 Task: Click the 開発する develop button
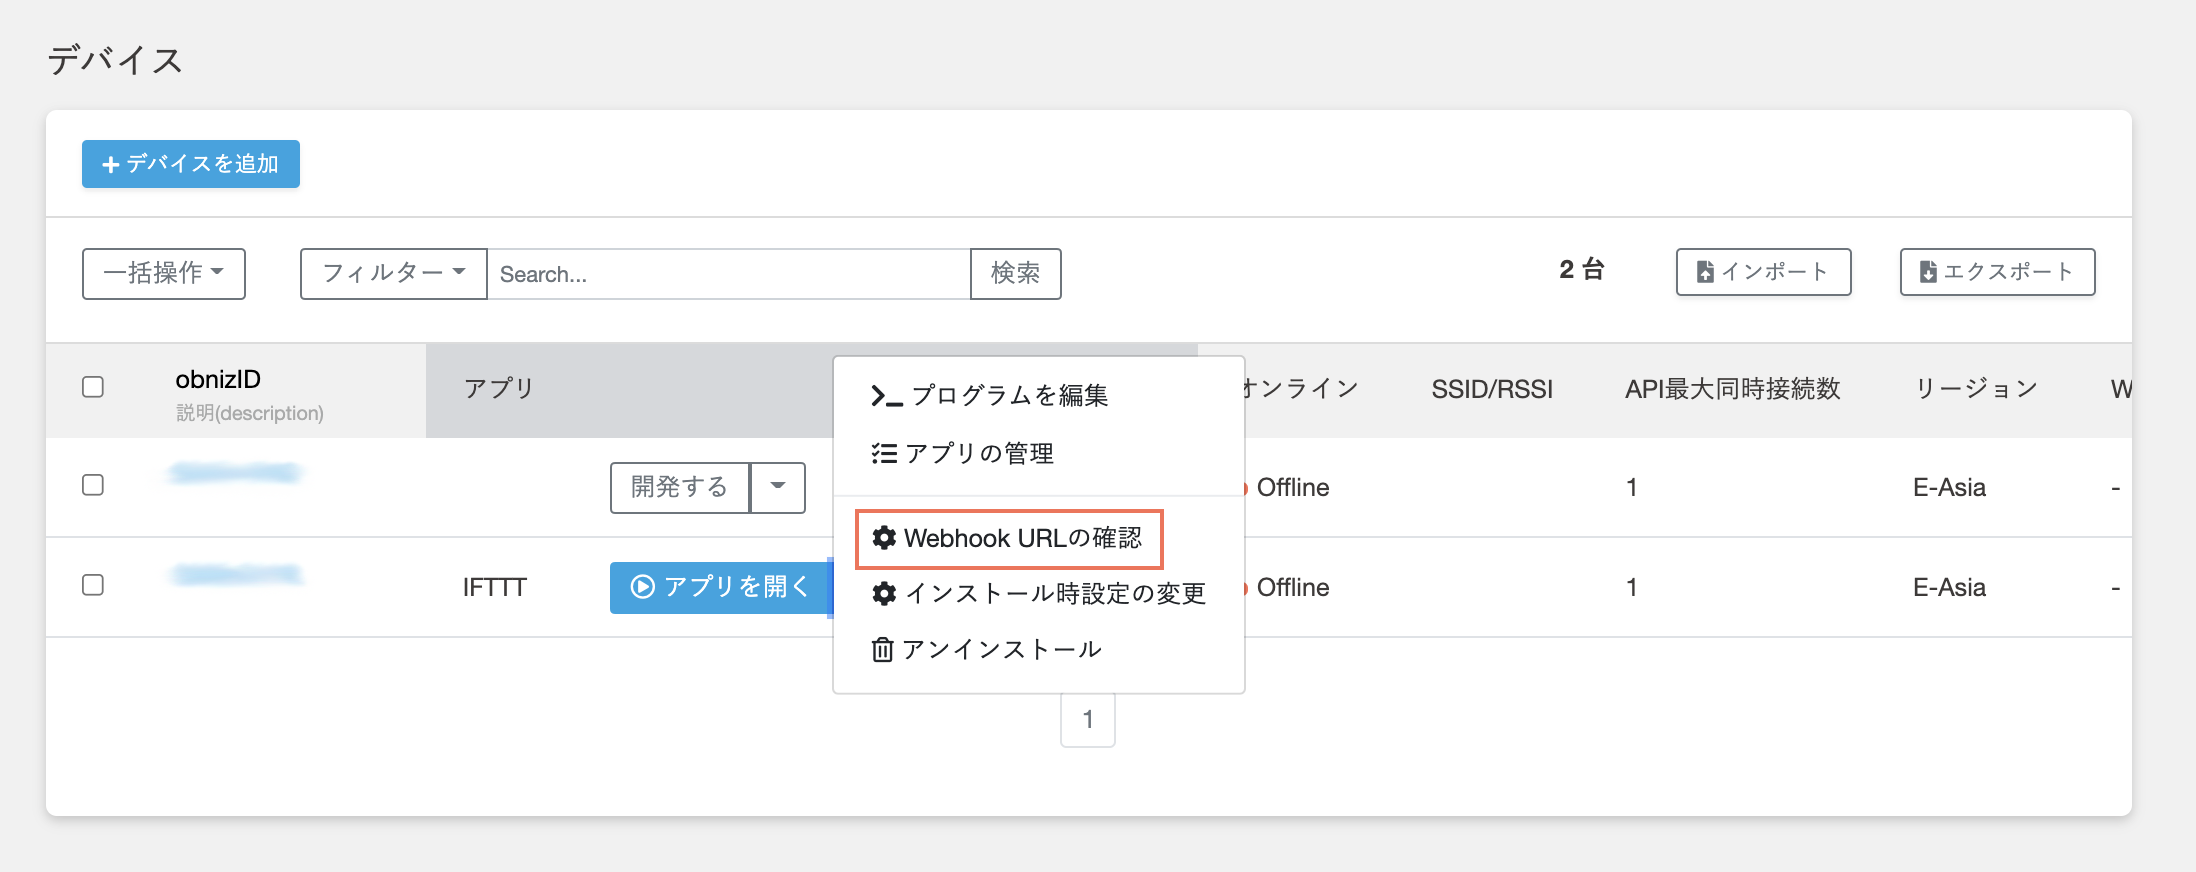pyautogui.click(x=680, y=487)
